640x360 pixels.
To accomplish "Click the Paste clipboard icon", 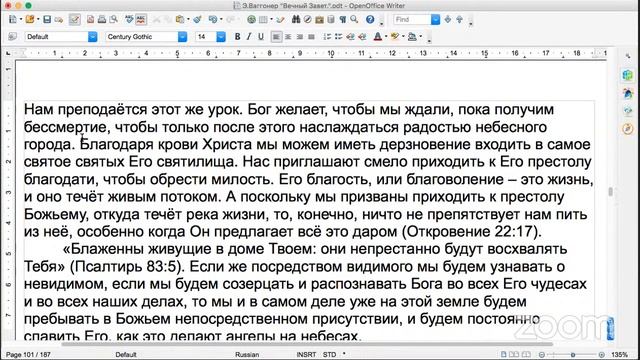I will pos(179,19).
